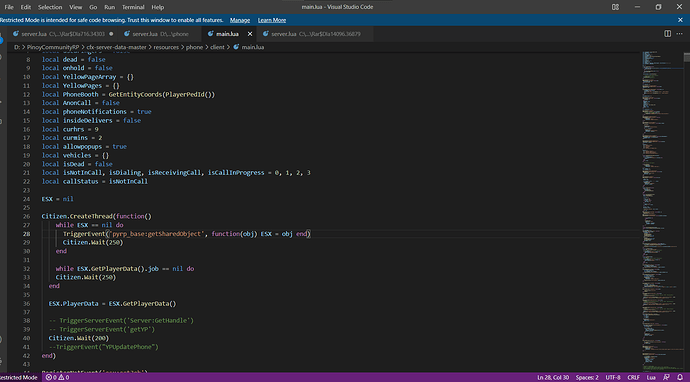Click the phone breadcrumb
The width and height of the screenshot is (690, 382).
click(194, 47)
